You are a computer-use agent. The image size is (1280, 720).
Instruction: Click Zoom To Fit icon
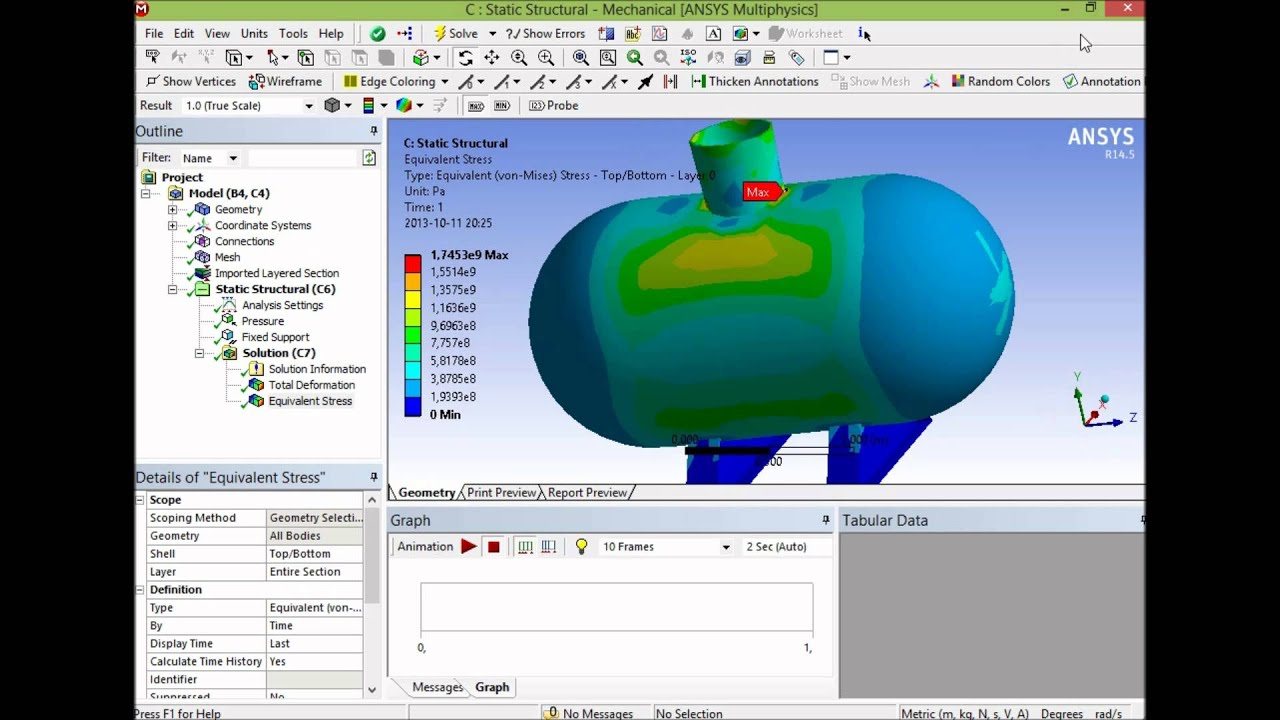point(581,58)
